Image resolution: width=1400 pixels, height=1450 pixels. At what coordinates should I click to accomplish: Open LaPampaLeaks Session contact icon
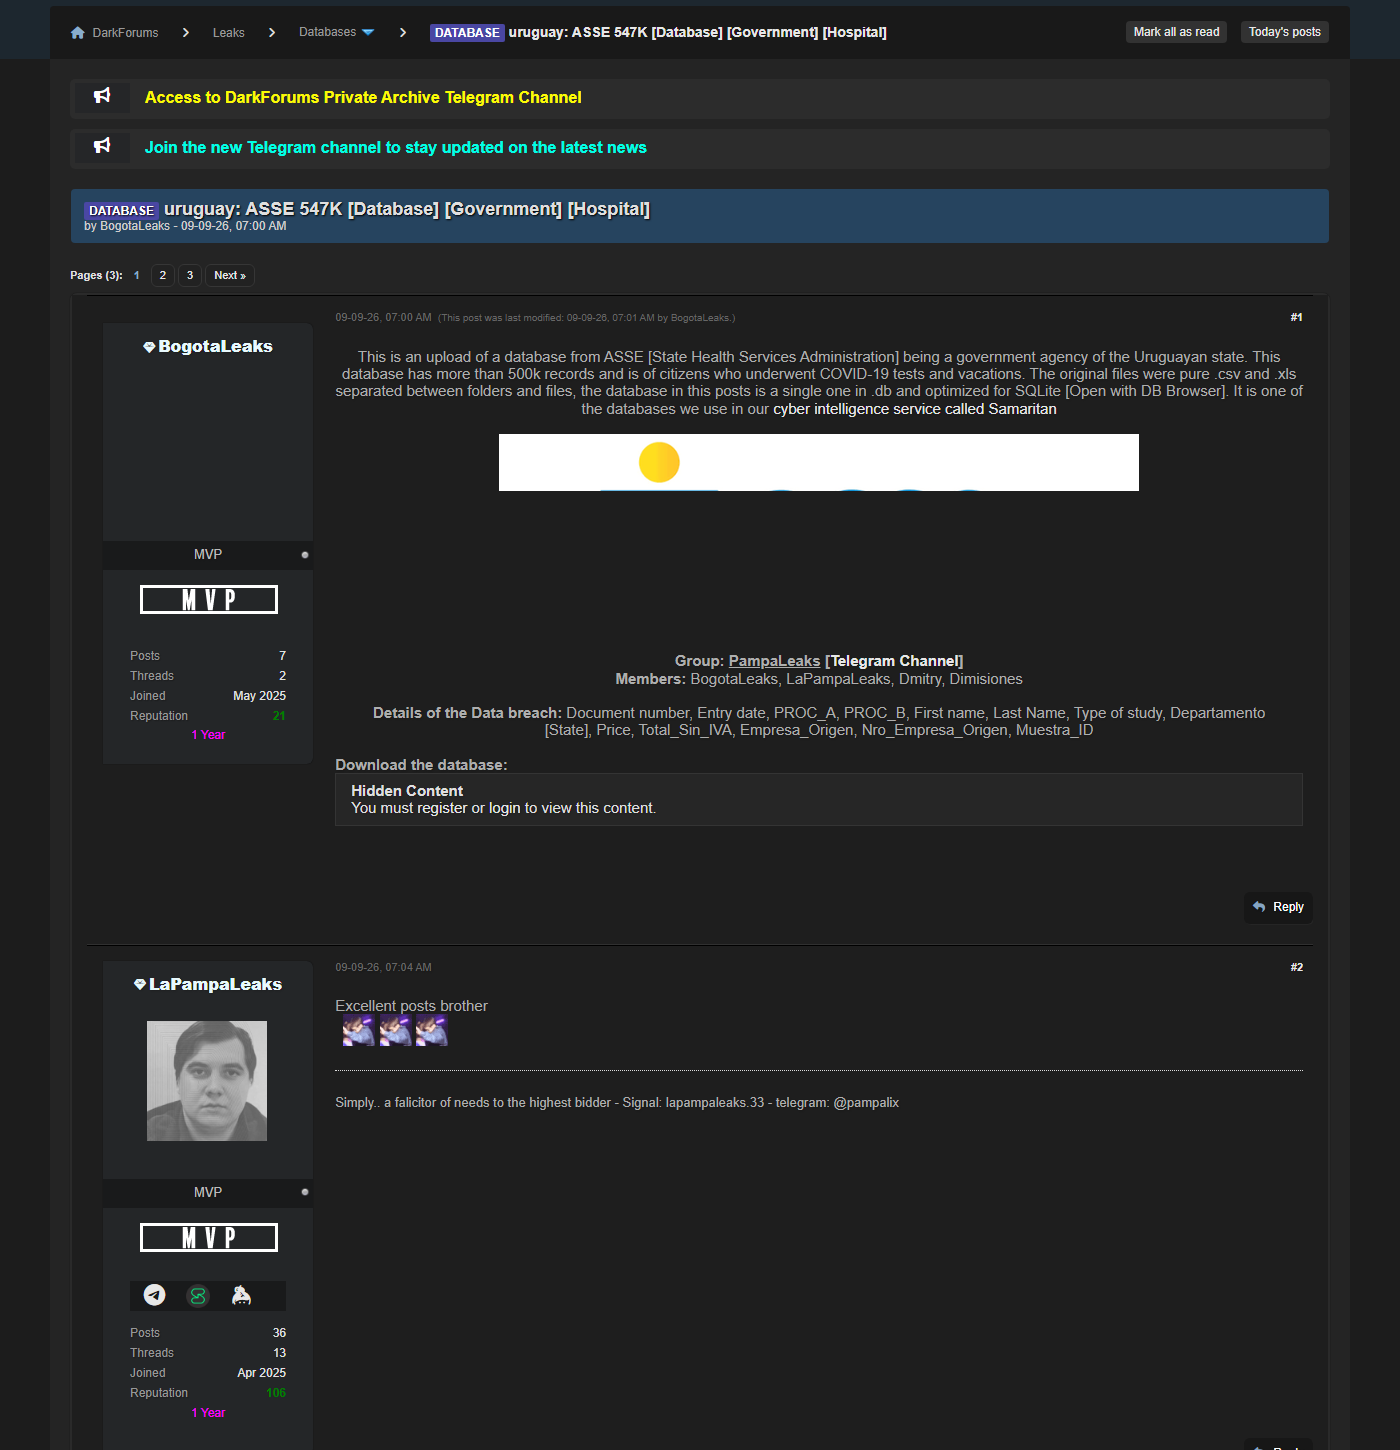198,1295
